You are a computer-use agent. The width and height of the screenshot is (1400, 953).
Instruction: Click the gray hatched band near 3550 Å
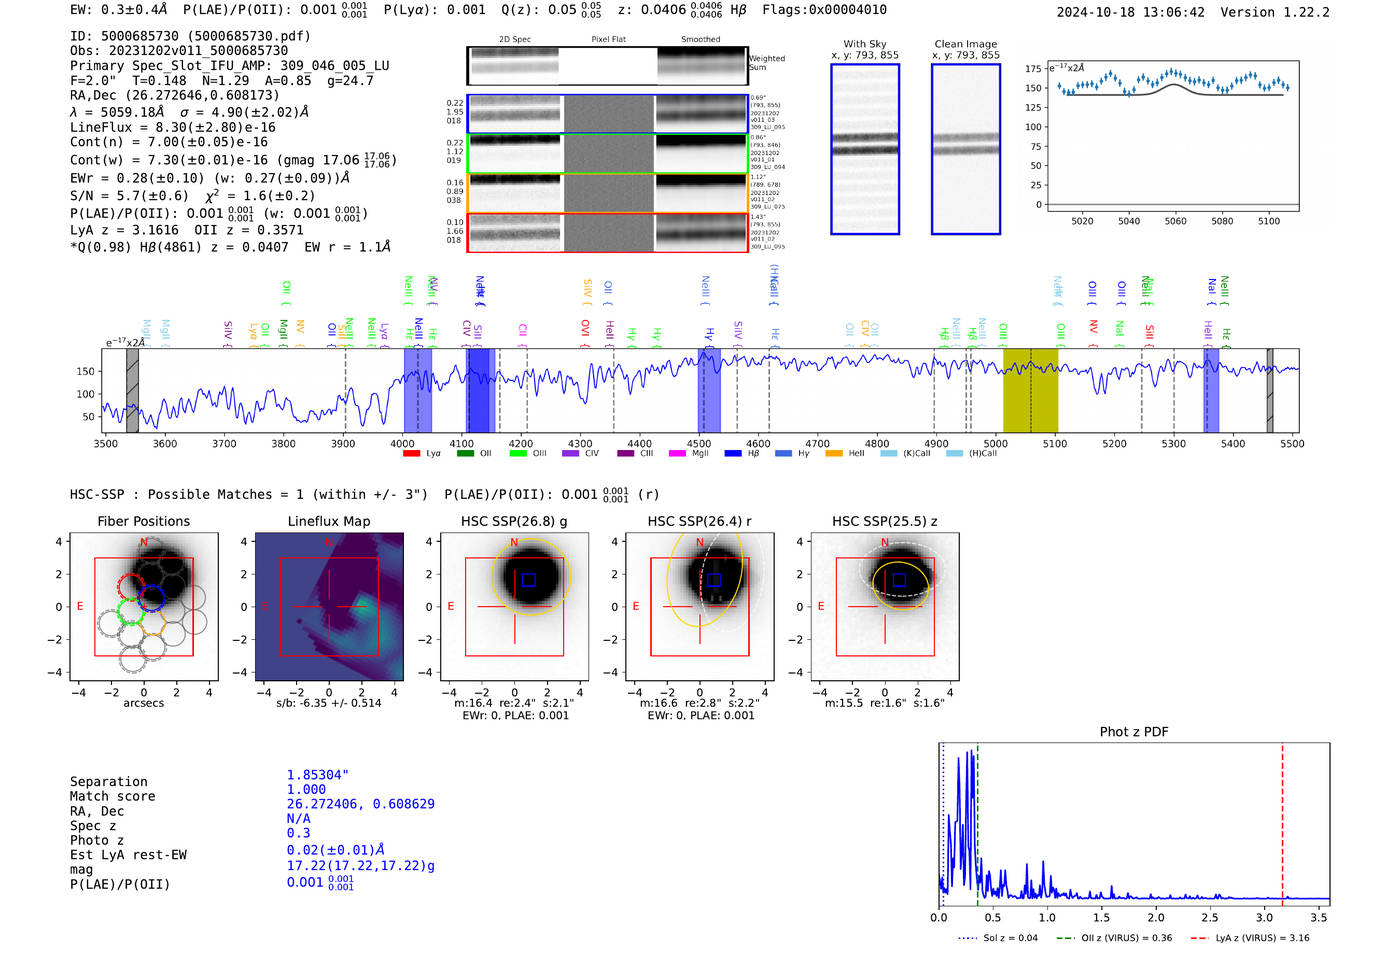pyautogui.click(x=132, y=390)
